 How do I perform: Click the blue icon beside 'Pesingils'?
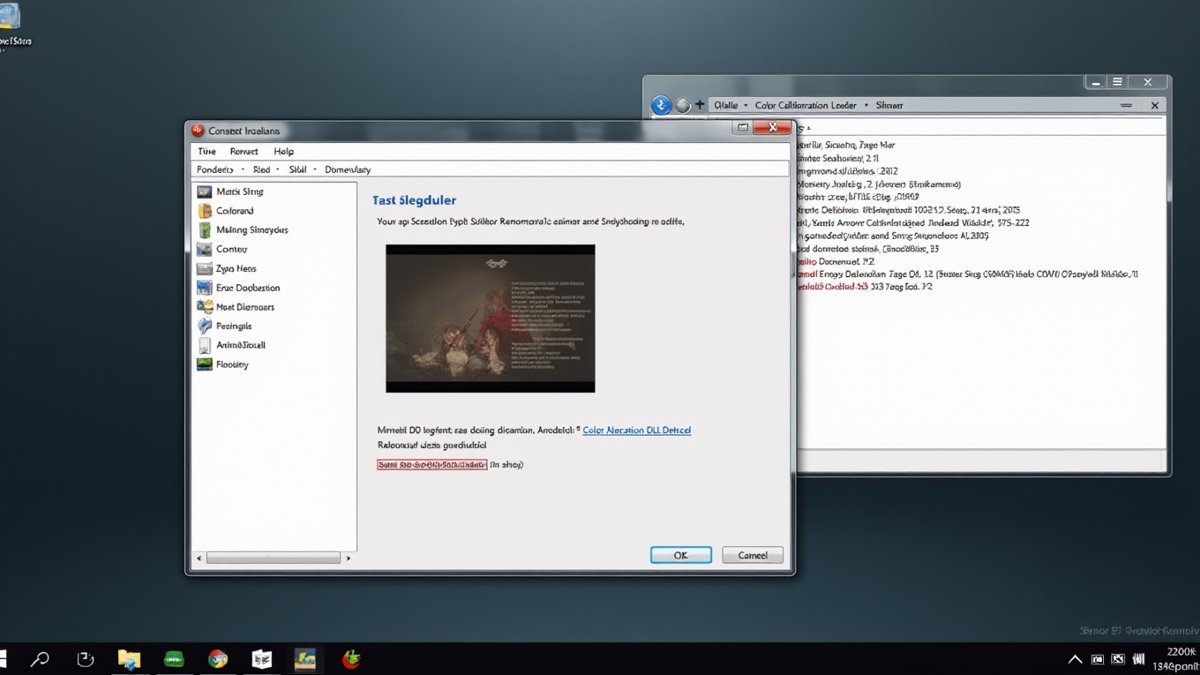203,326
